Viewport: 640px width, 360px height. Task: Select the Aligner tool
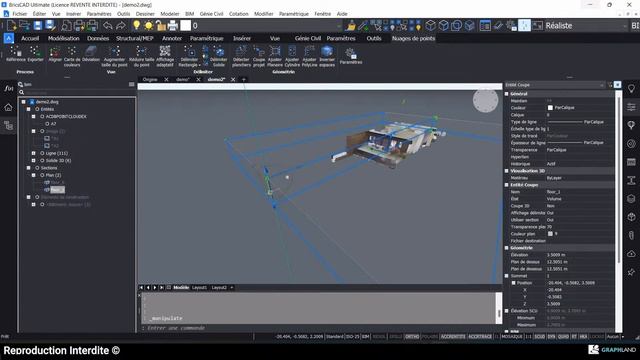[55, 54]
